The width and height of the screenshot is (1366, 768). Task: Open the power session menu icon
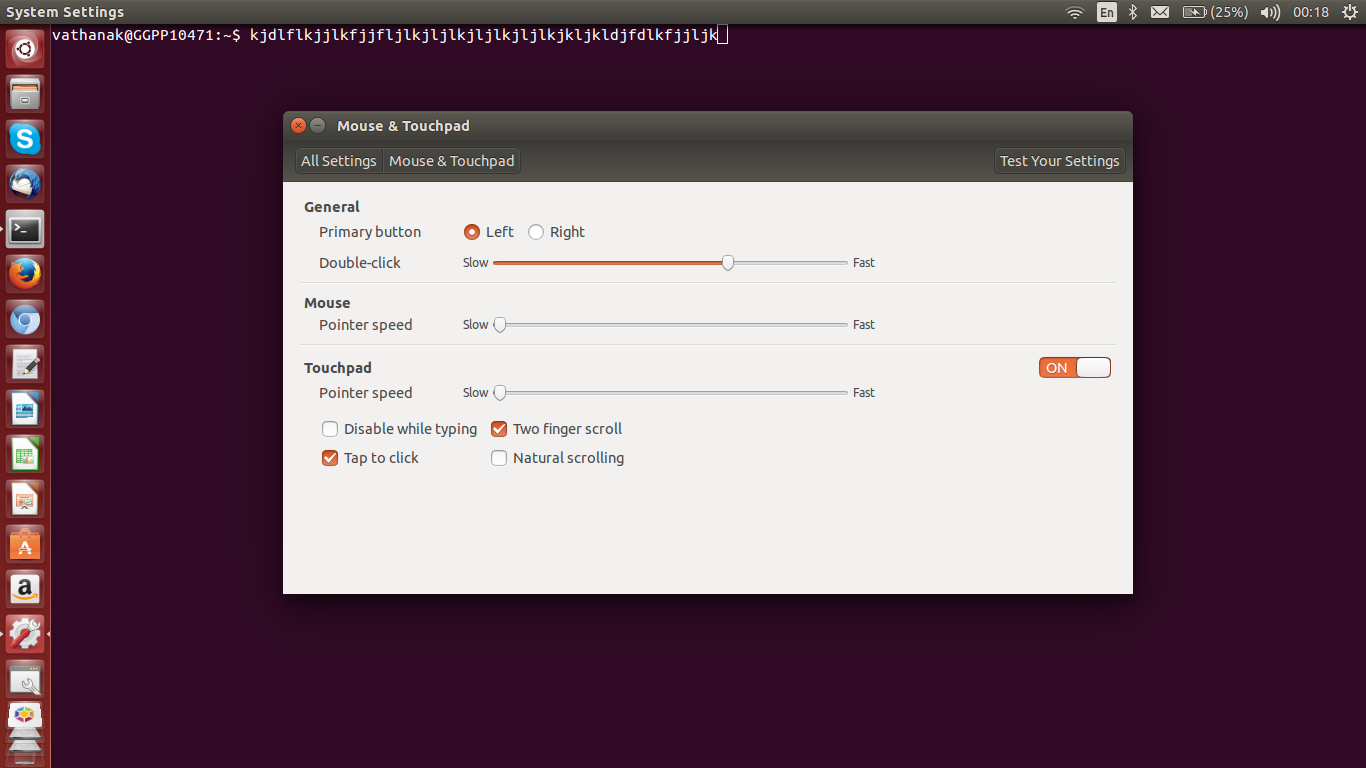point(1349,12)
